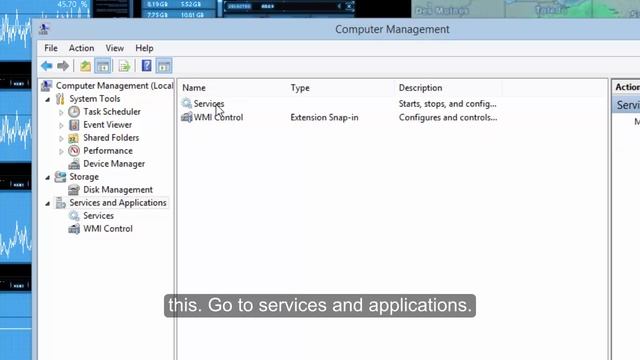Click the Forward arrow toolbar button
Viewport: 640px width, 360px height.
click(63, 66)
